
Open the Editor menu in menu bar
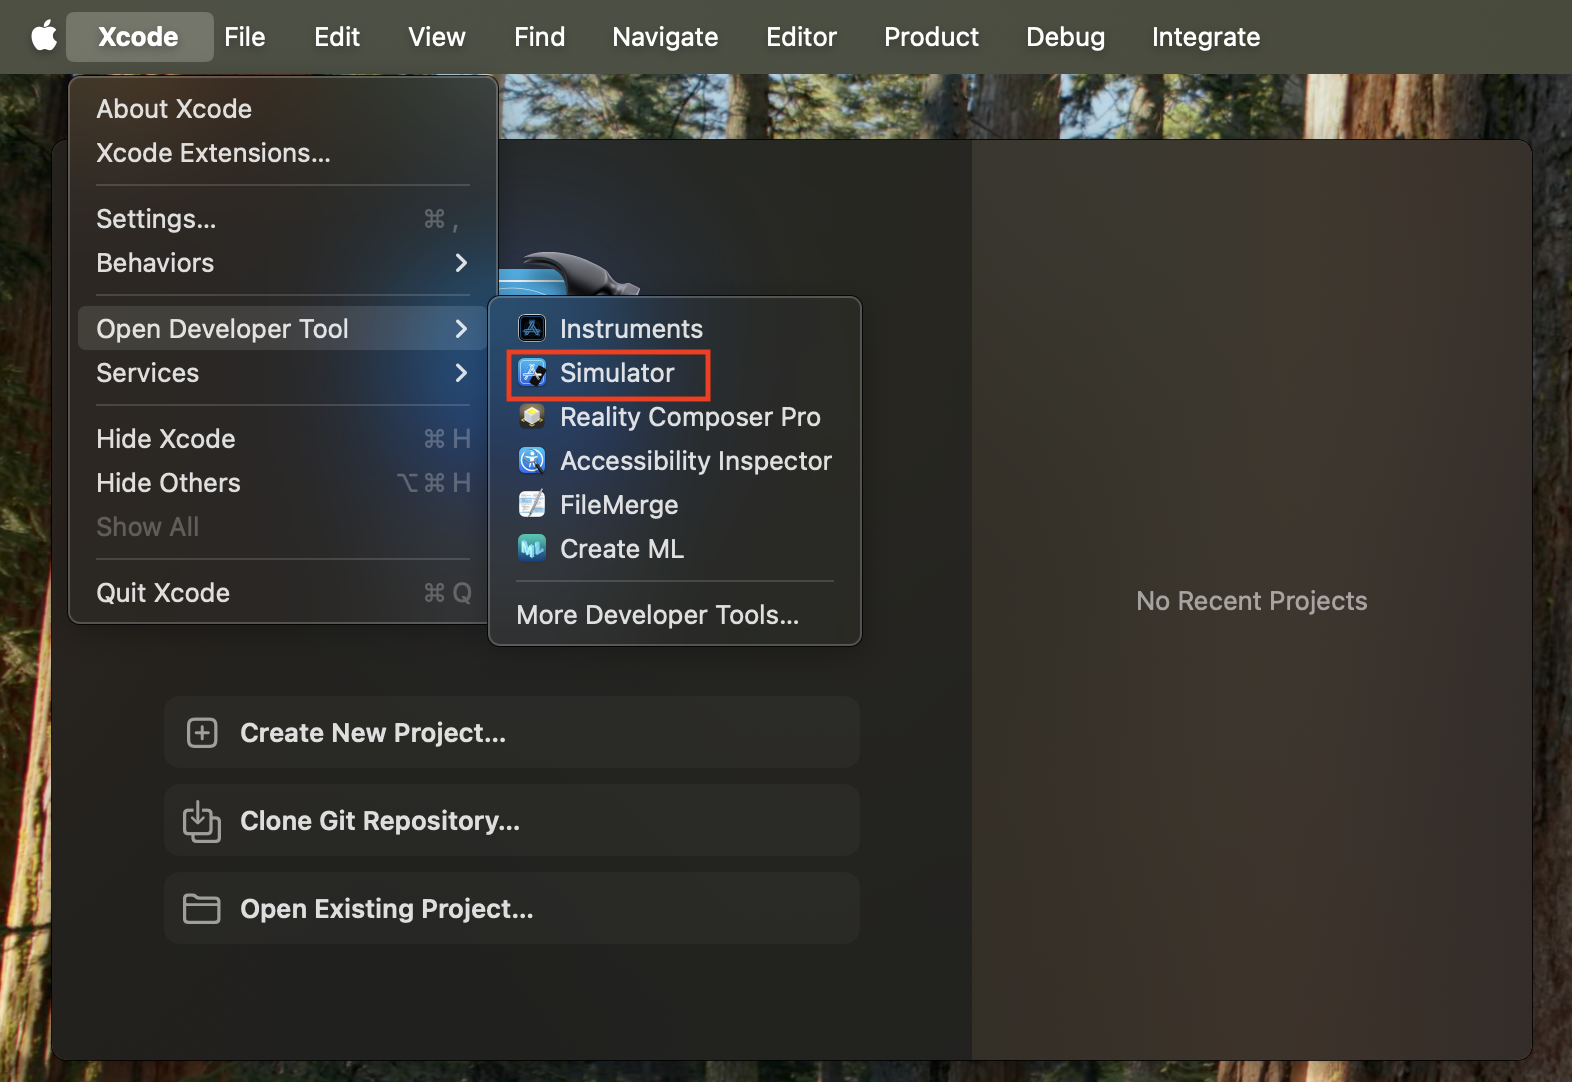click(801, 37)
